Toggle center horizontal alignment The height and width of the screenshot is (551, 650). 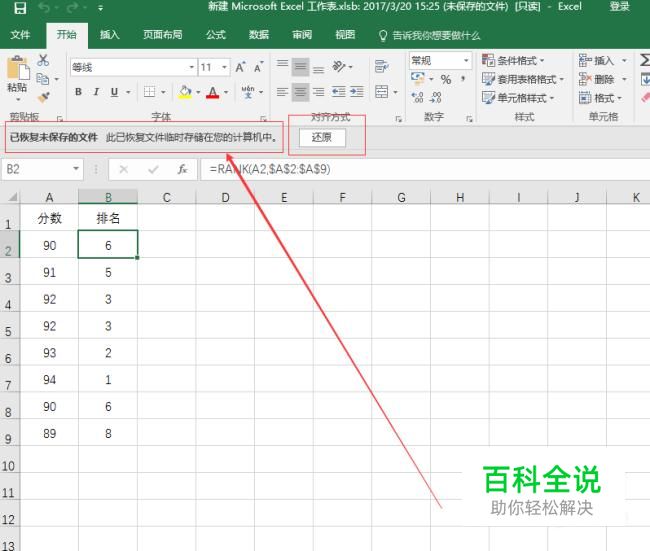tap(300, 92)
